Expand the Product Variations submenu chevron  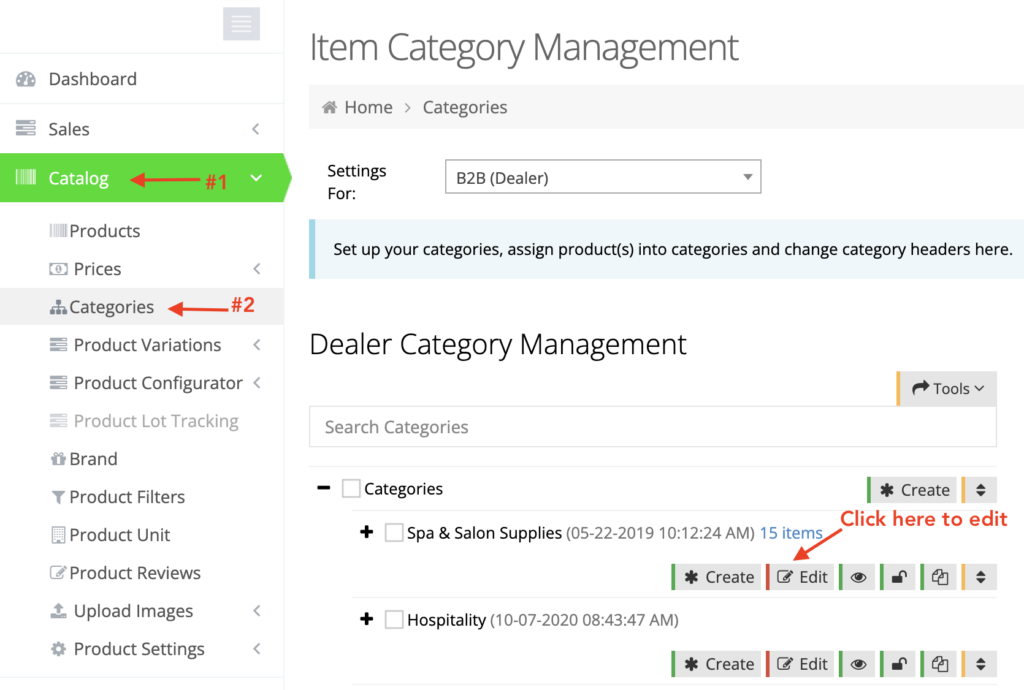pos(257,345)
